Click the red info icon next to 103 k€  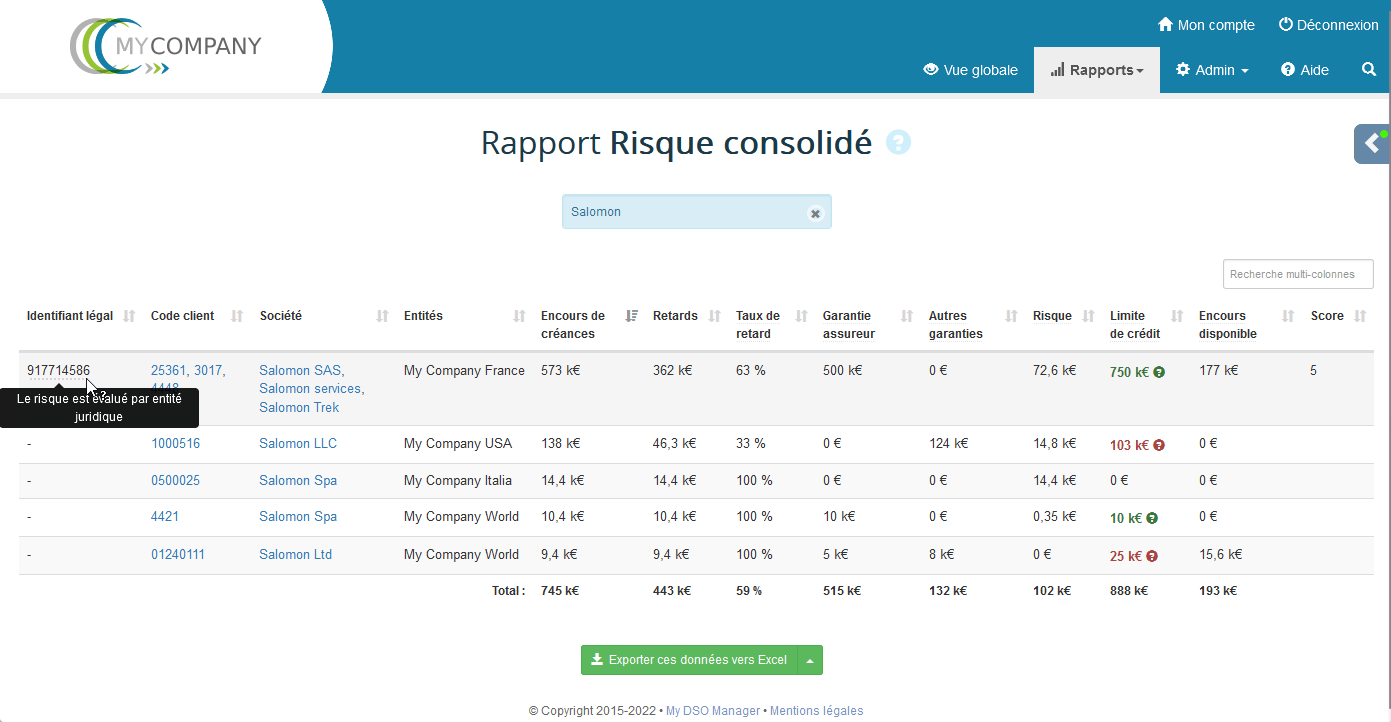pyautogui.click(x=1159, y=445)
